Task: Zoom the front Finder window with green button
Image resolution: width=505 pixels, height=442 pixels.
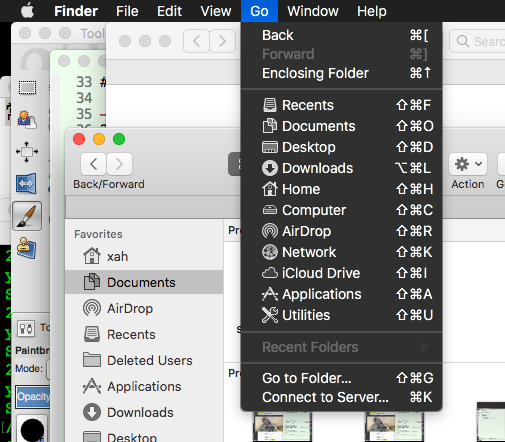Action: point(119,139)
